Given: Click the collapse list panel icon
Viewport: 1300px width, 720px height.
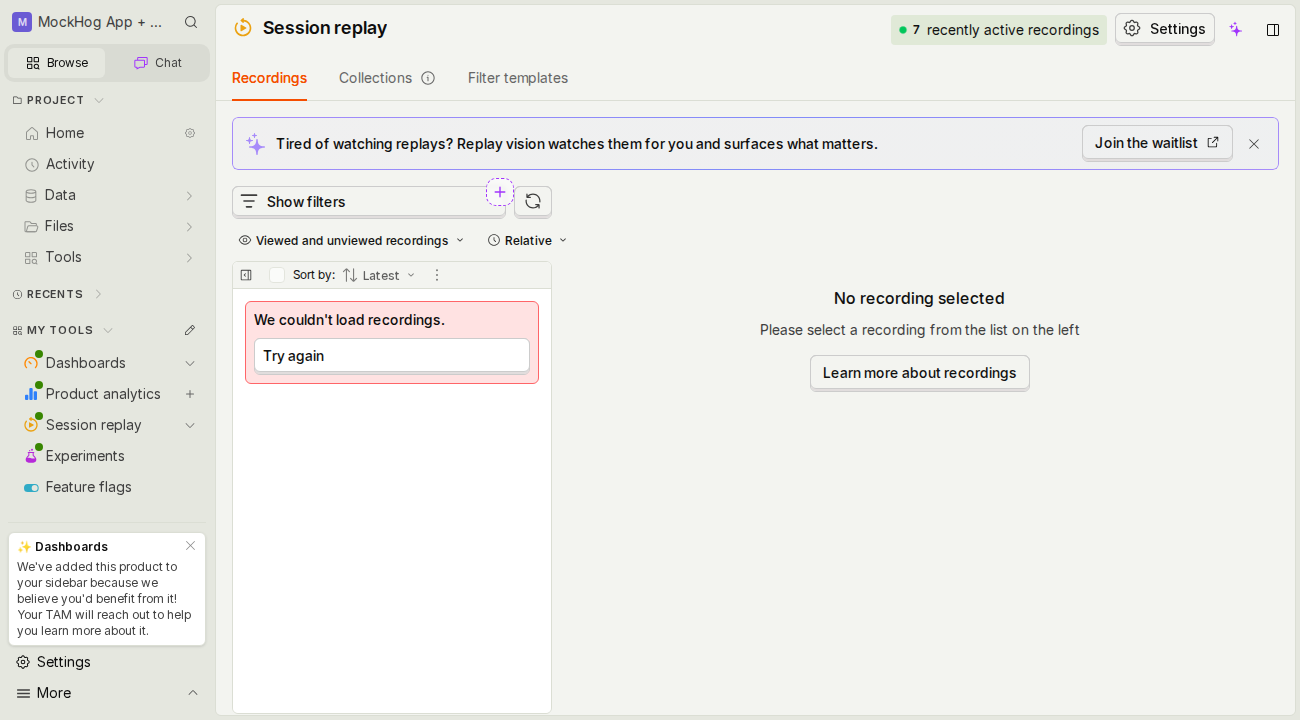Looking at the screenshot, I should point(246,275).
